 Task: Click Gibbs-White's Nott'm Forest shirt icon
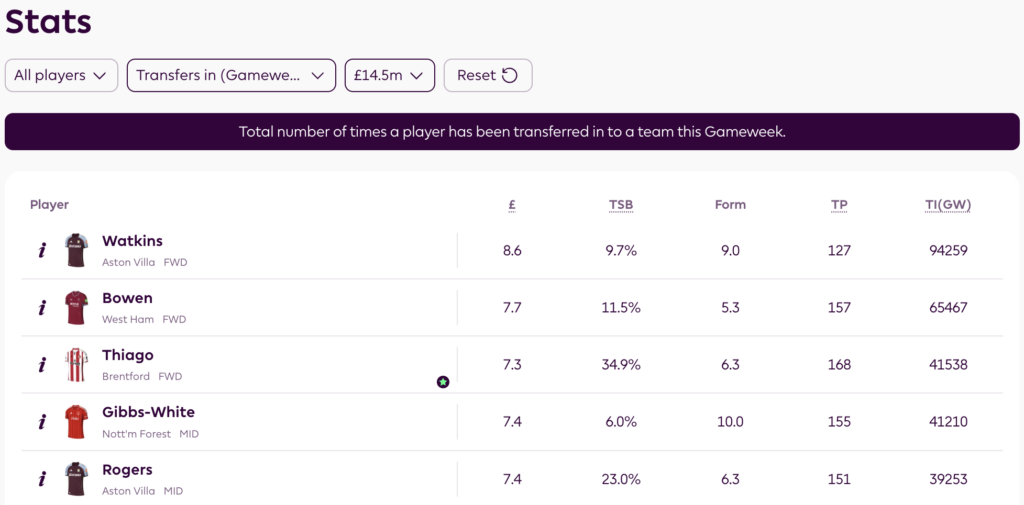(77, 422)
